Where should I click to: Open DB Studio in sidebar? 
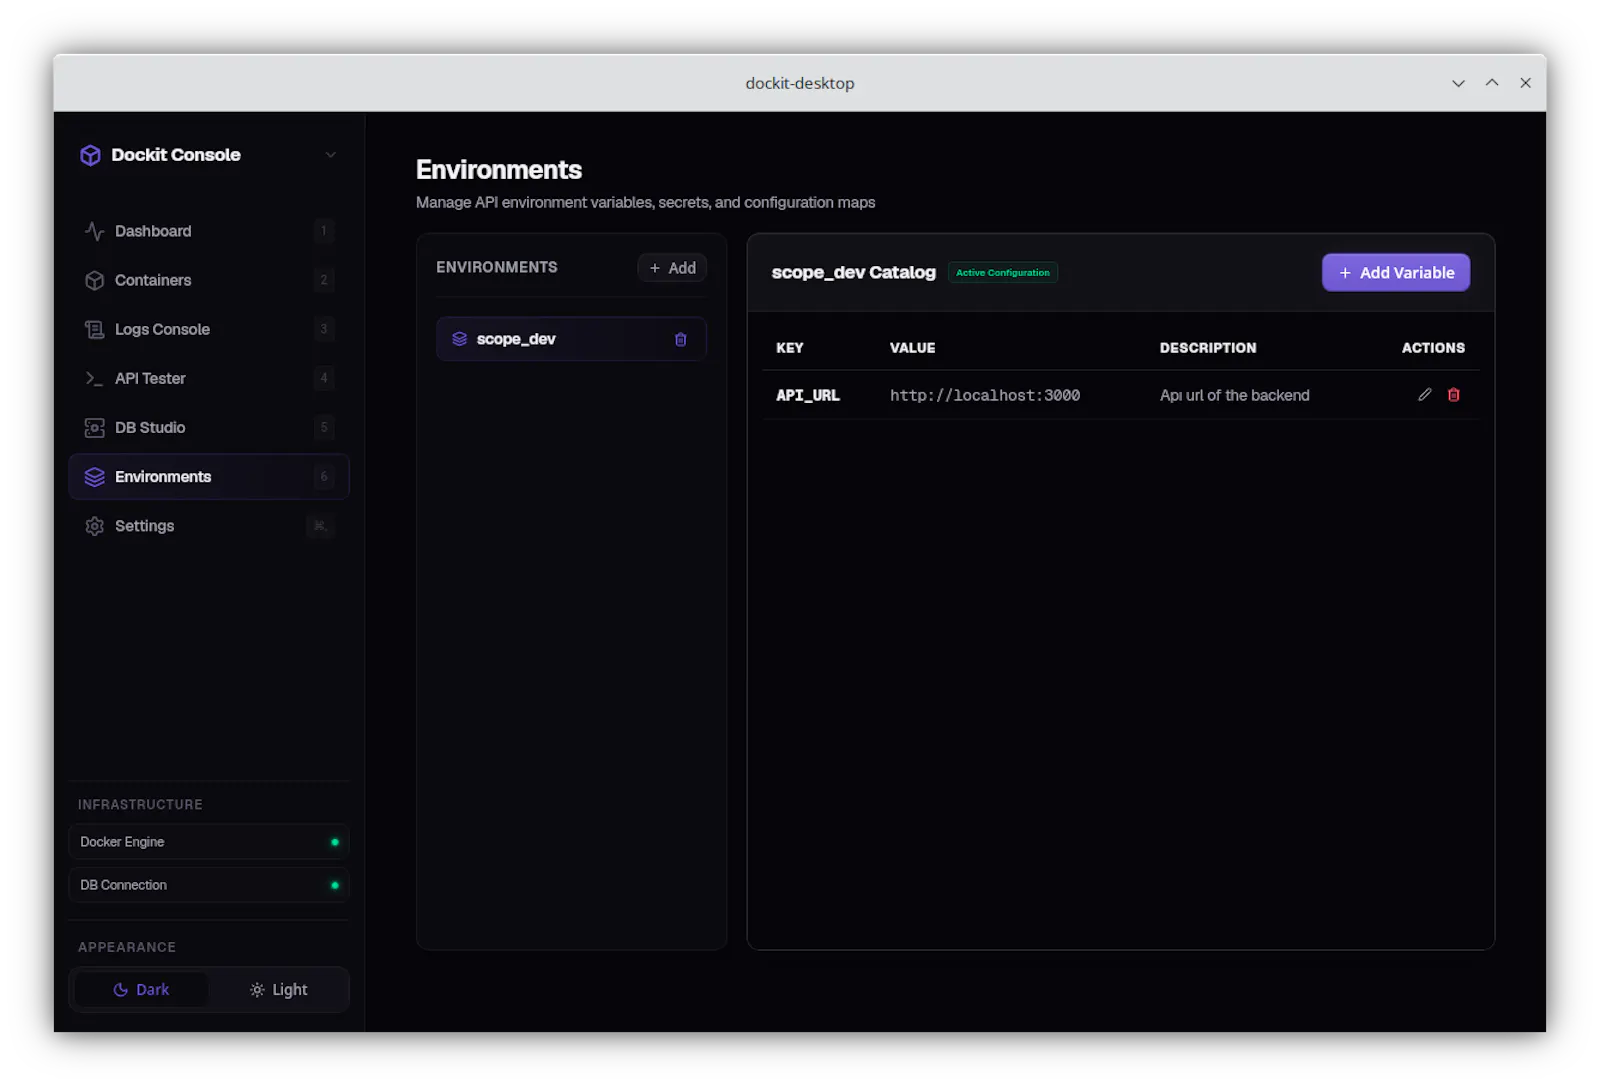pyautogui.click(x=209, y=428)
